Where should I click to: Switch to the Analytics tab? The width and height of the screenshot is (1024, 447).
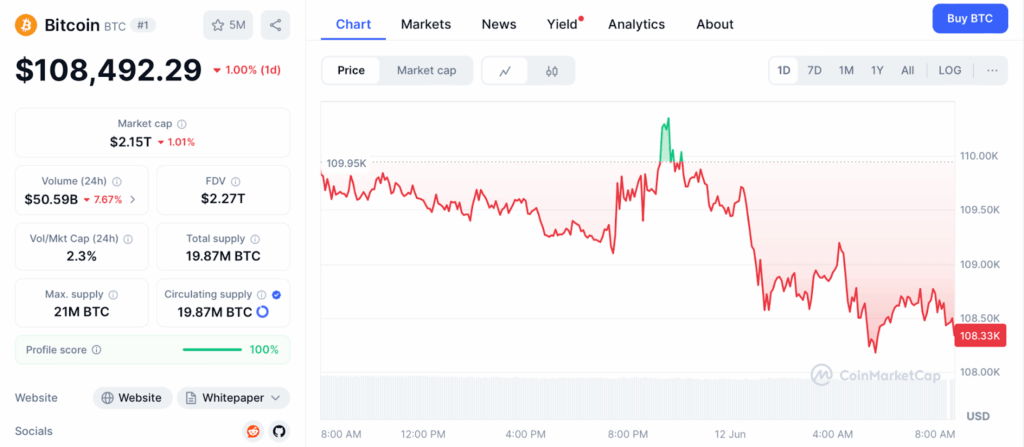636,24
